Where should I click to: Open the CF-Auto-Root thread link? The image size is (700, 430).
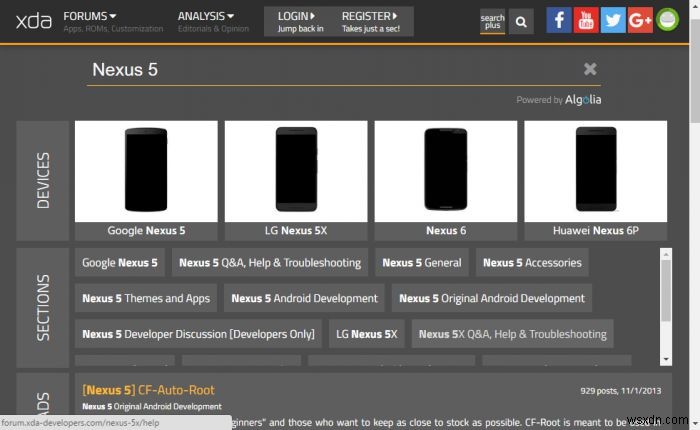149,390
